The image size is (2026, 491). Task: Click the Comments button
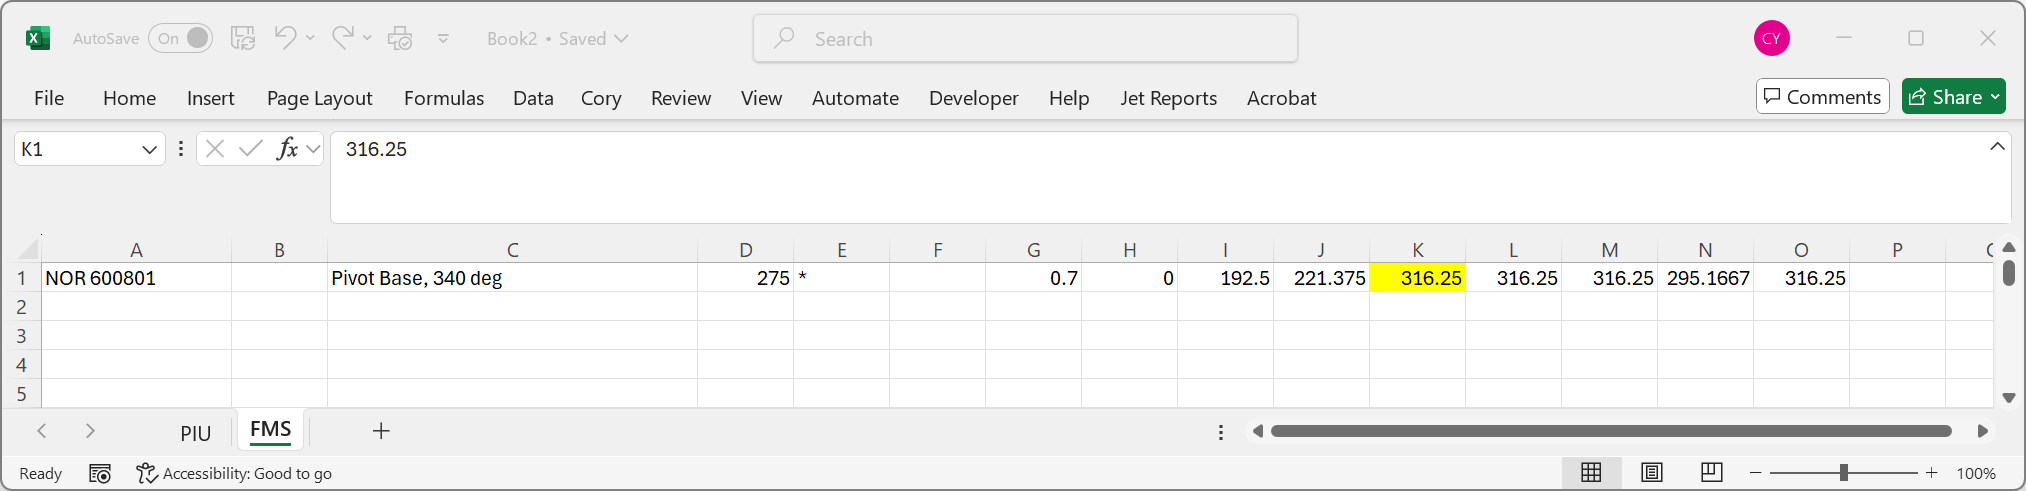tap(1822, 97)
